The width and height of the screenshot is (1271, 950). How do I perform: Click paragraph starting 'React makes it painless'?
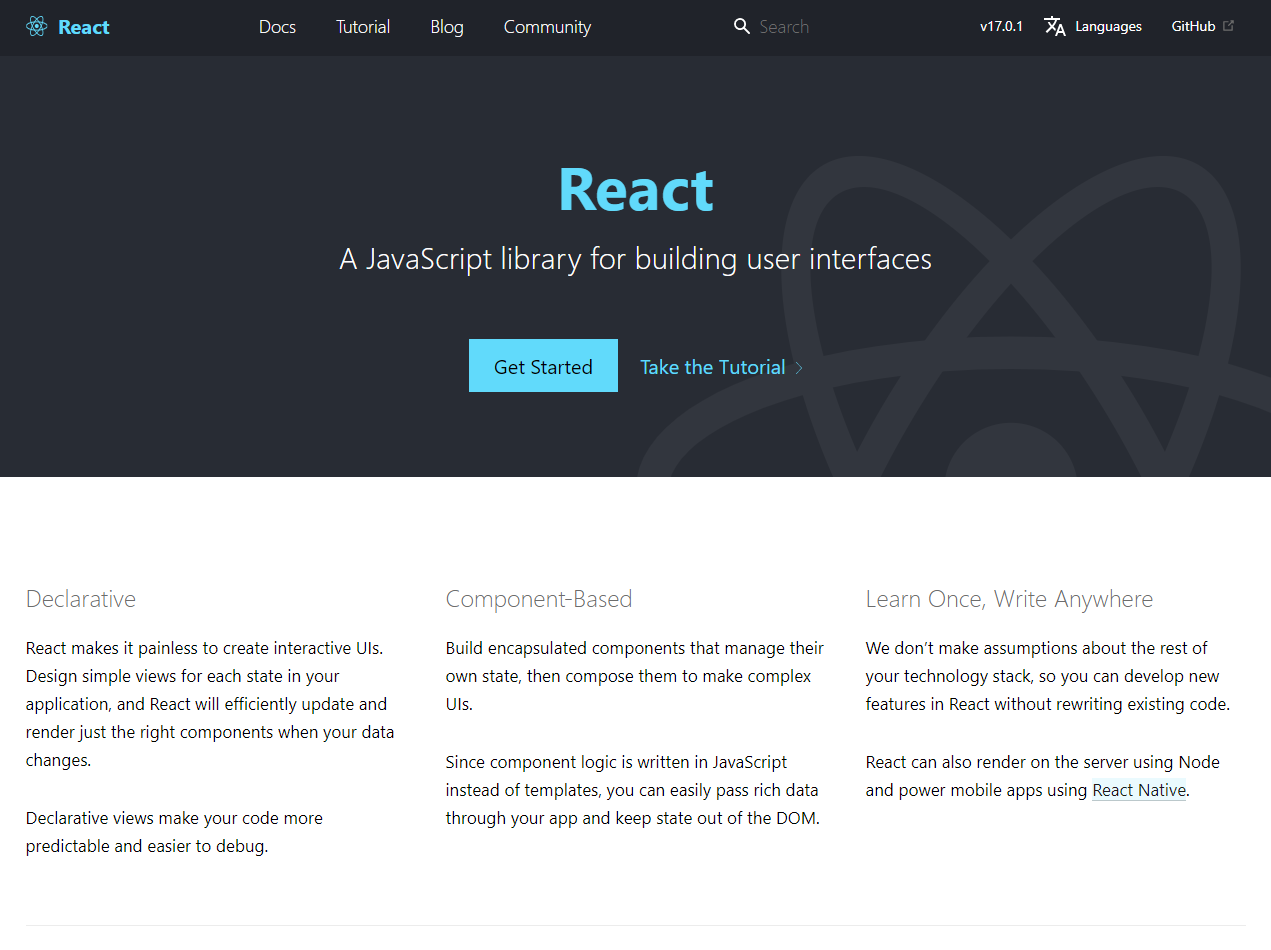pyautogui.click(x=210, y=704)
